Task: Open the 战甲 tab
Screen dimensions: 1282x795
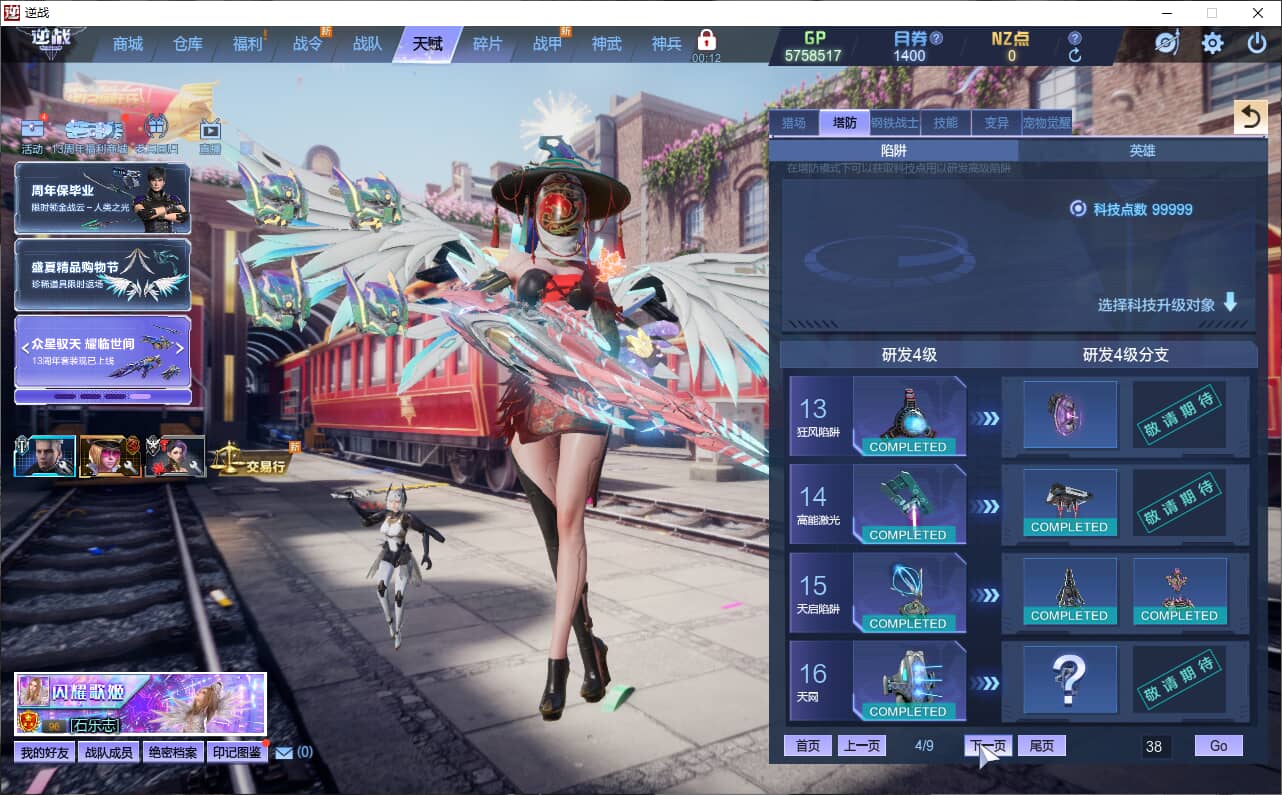Action: point(547,44)
